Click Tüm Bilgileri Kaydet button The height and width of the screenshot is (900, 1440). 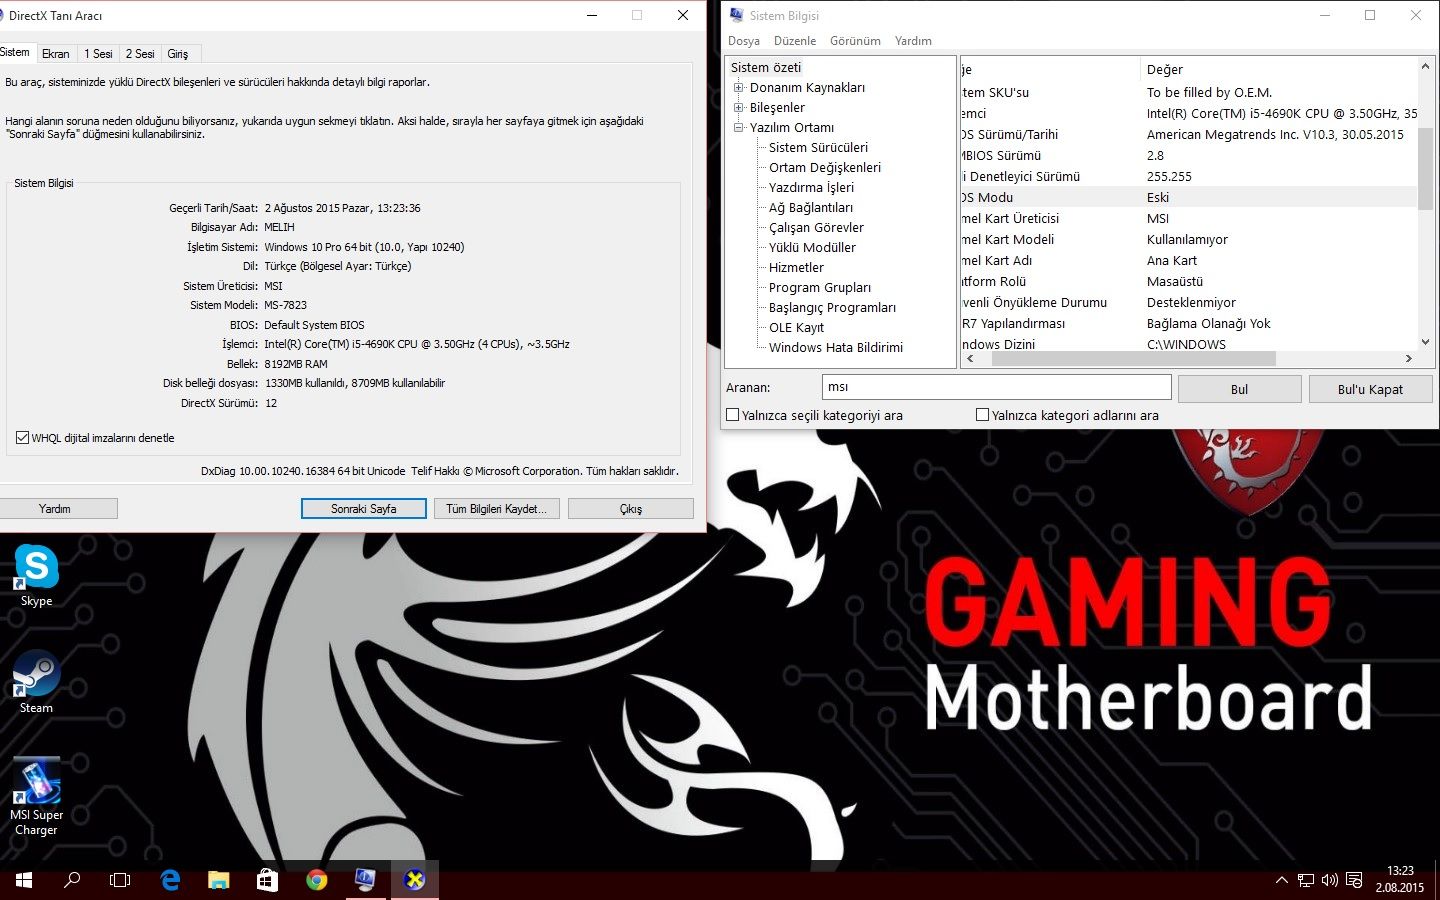(496, 509)
